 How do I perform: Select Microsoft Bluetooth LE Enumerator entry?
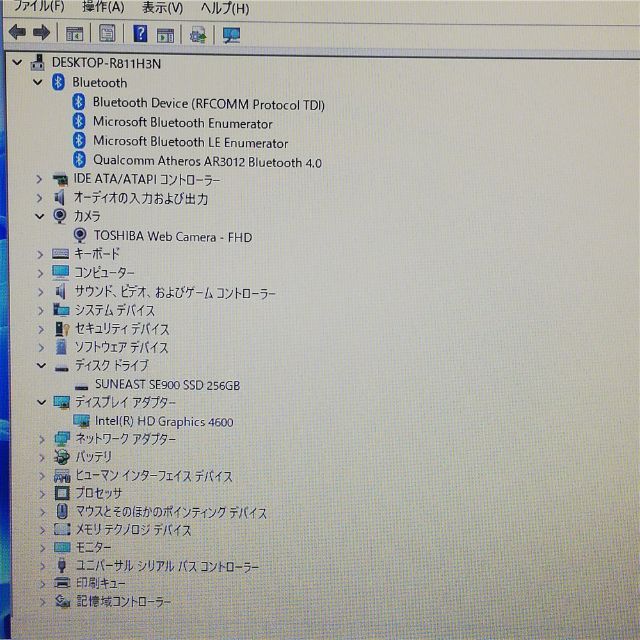[191, 142]
